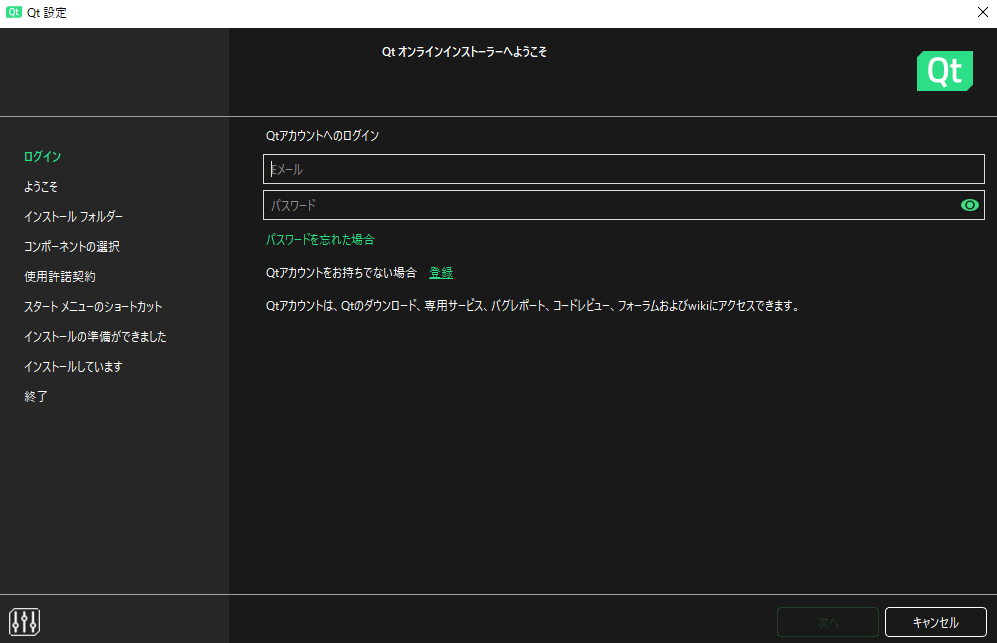
Task: Select スタート メニューのショートカット step
Action: [x=93, y=307]
